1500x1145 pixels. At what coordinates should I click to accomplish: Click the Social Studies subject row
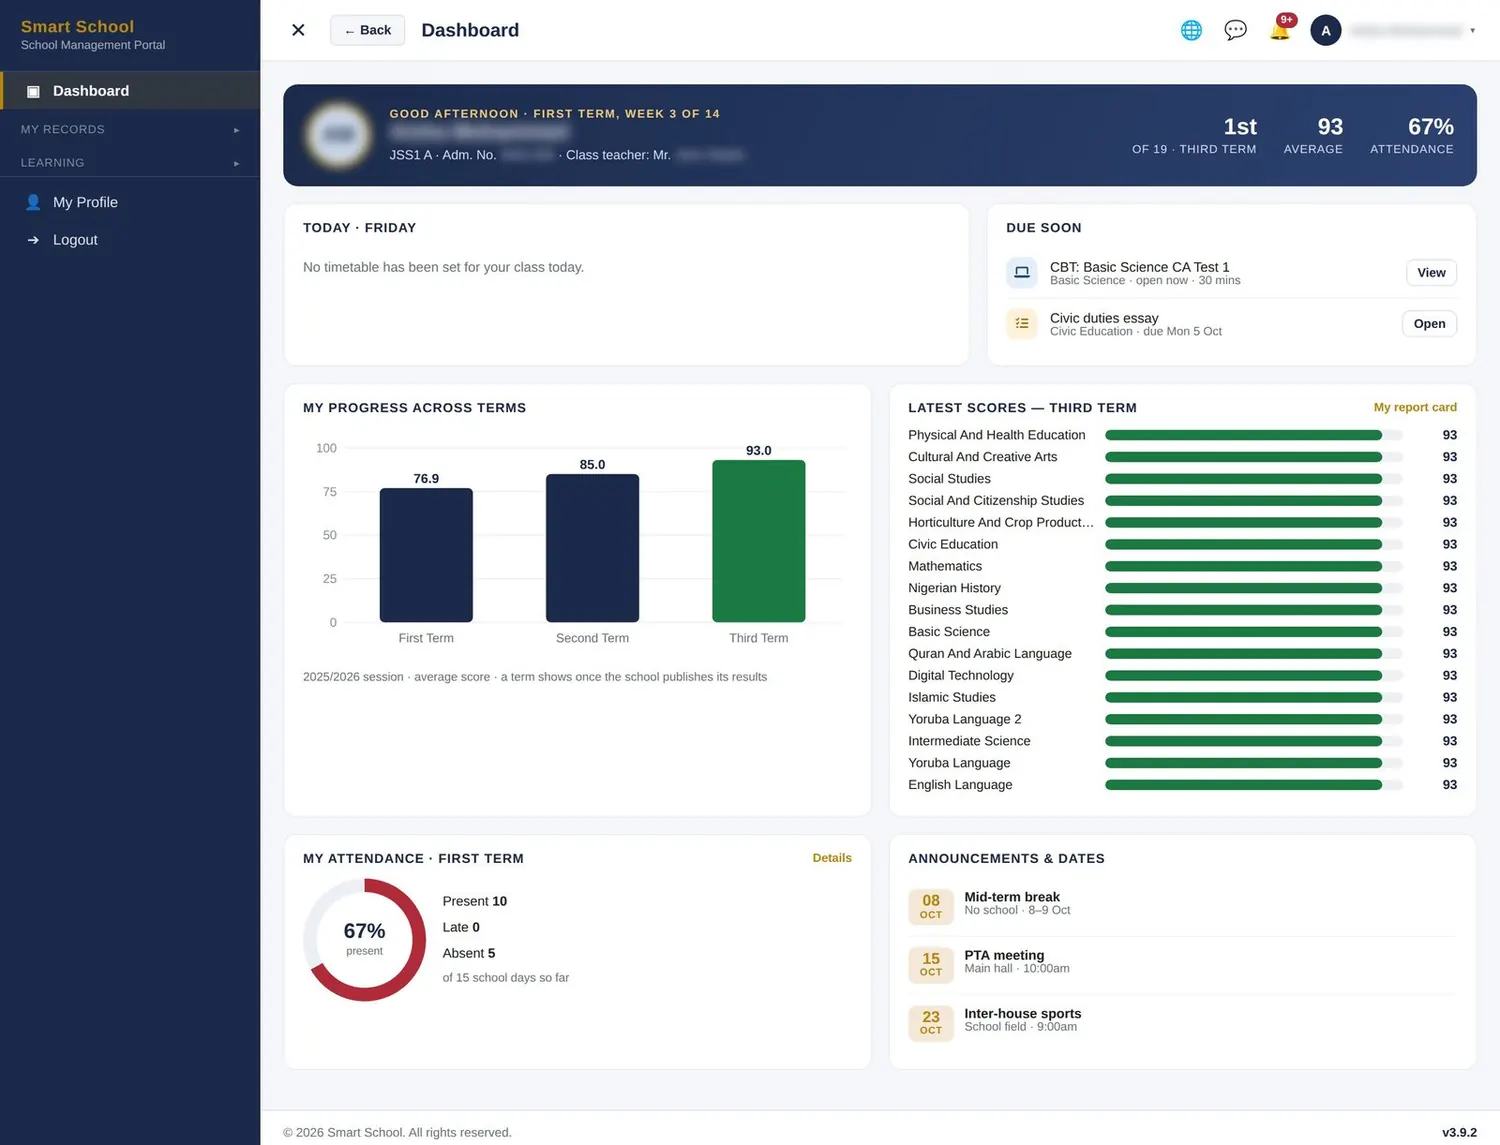point(1182,479)
